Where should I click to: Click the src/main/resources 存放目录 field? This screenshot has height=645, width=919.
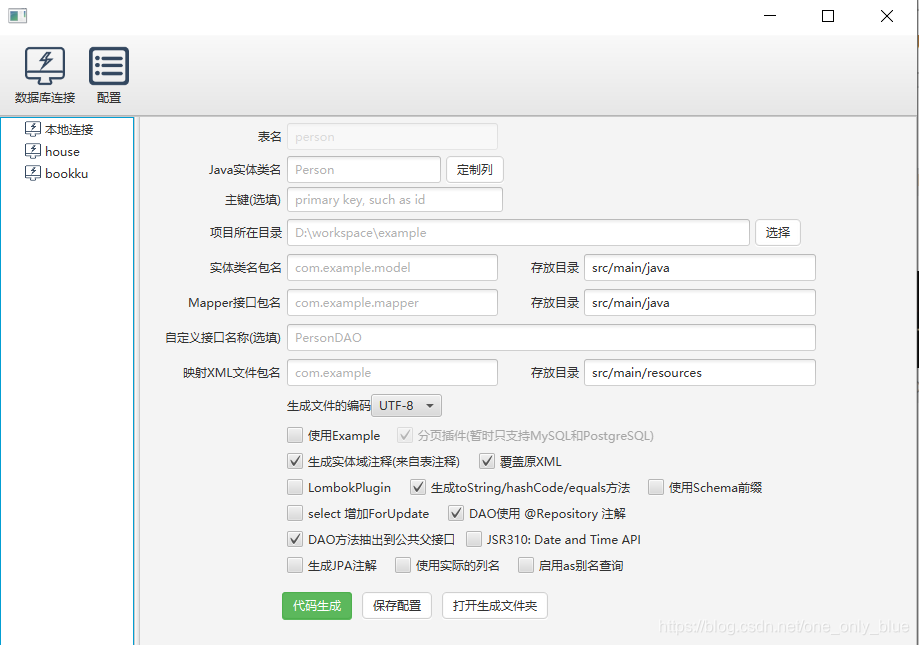(700, 373)
